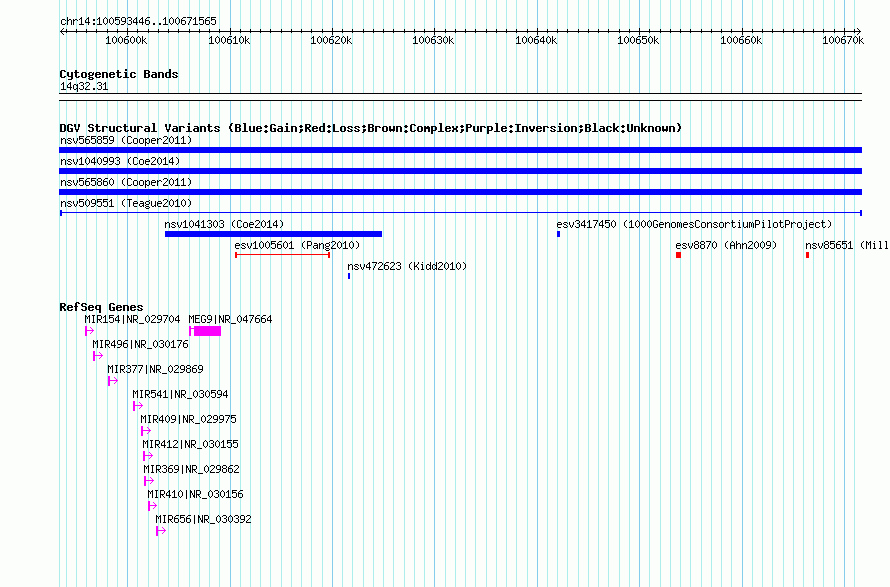Open the nsv472623 (Kidd2010) label

(x=407, y=266)
